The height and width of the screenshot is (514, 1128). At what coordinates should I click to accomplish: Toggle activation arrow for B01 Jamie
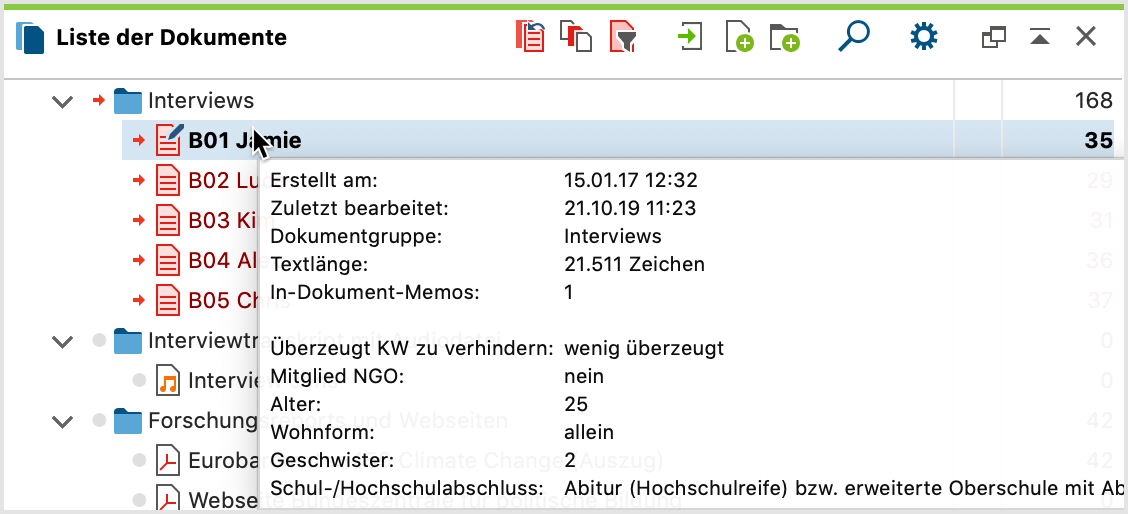[x=140, y=140]
